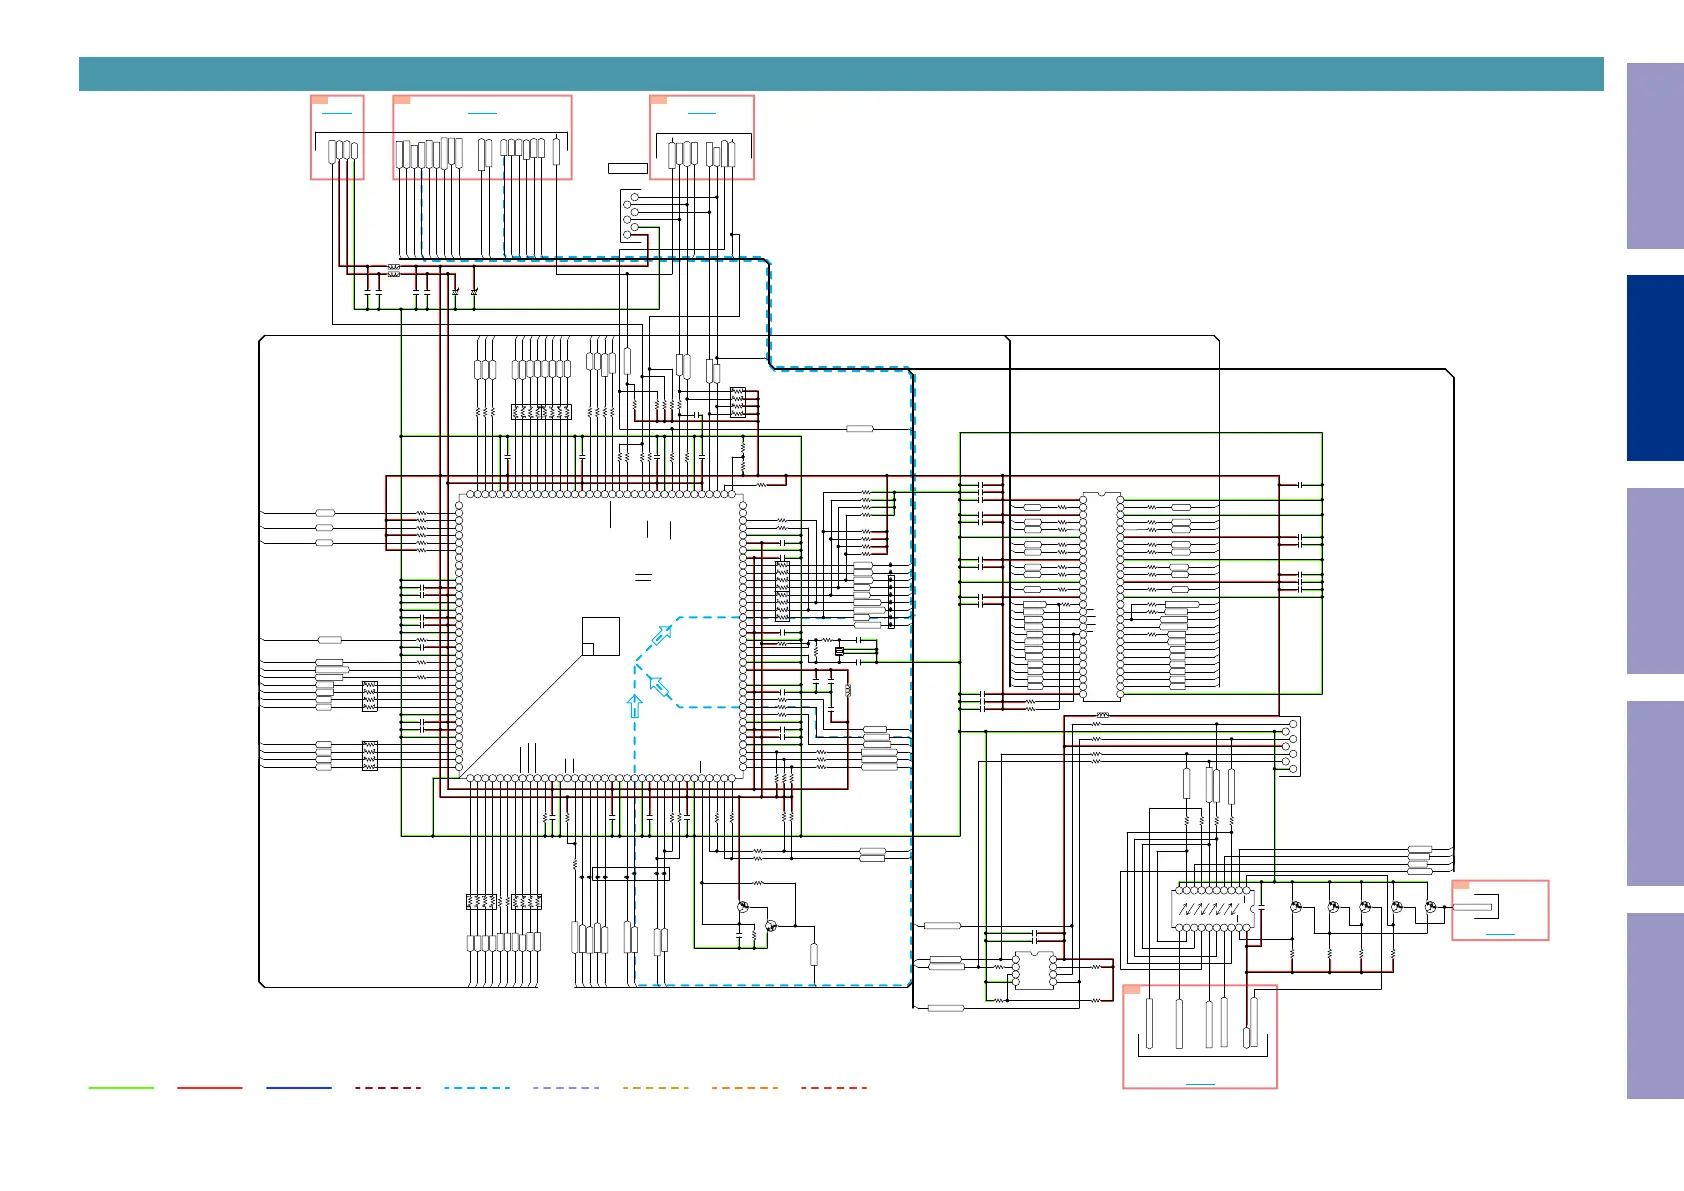This screenshot has width=1684, height=1191.
Task: Click the small square inside the large chip
Action: (x=601, y=636)
